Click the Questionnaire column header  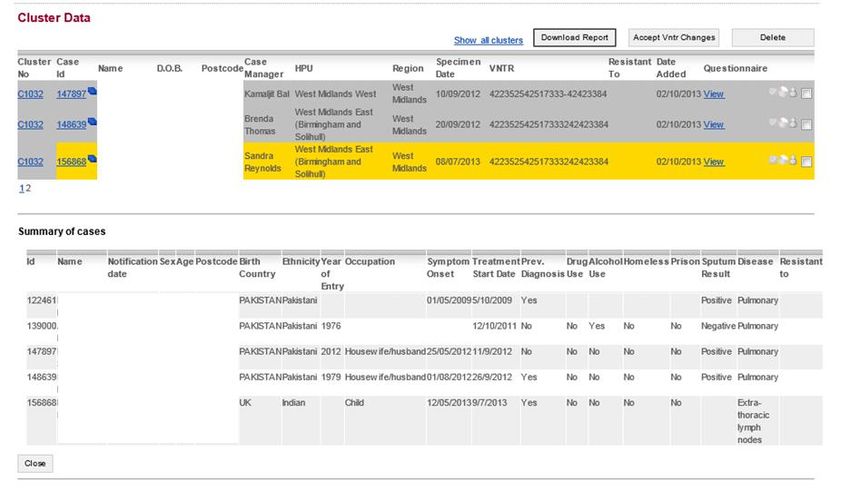pyautogui.click(x=735, y=68)
